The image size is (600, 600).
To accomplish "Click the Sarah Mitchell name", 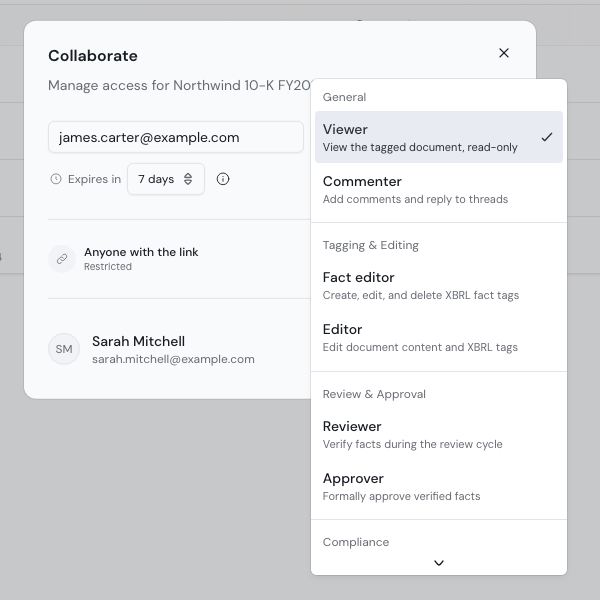I will [139, 341].
